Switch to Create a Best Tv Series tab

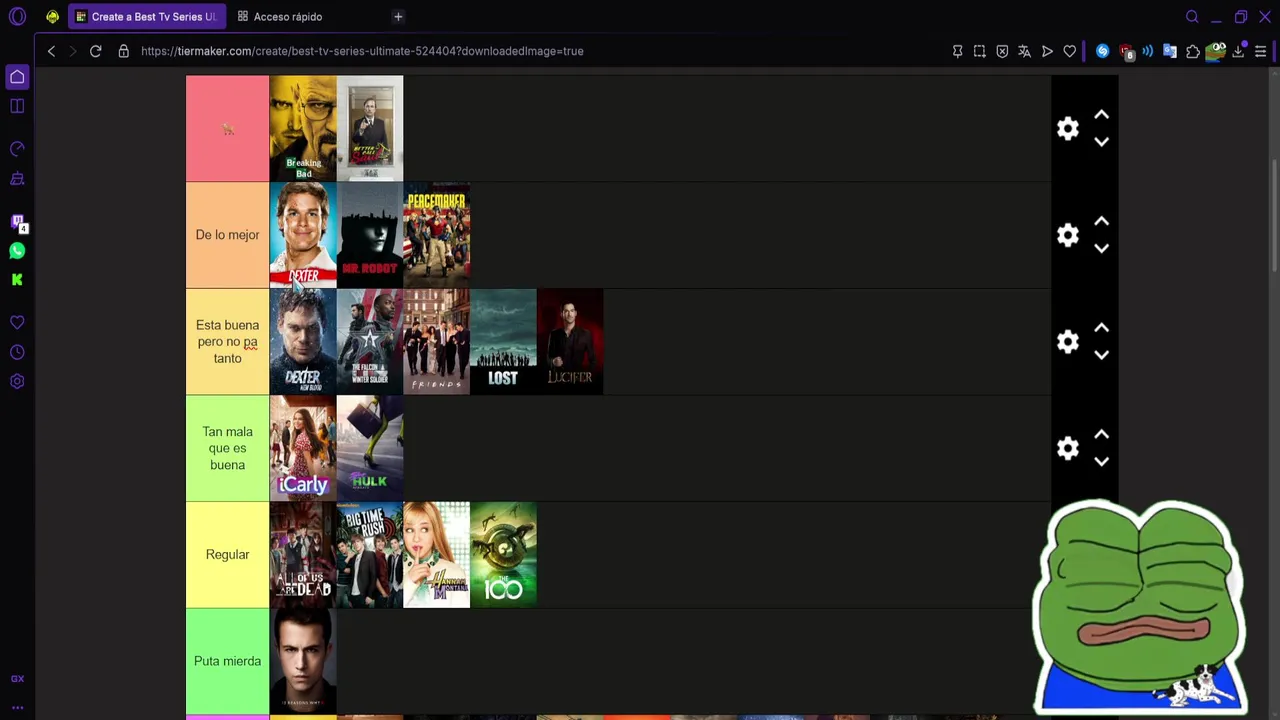[147, 17]
